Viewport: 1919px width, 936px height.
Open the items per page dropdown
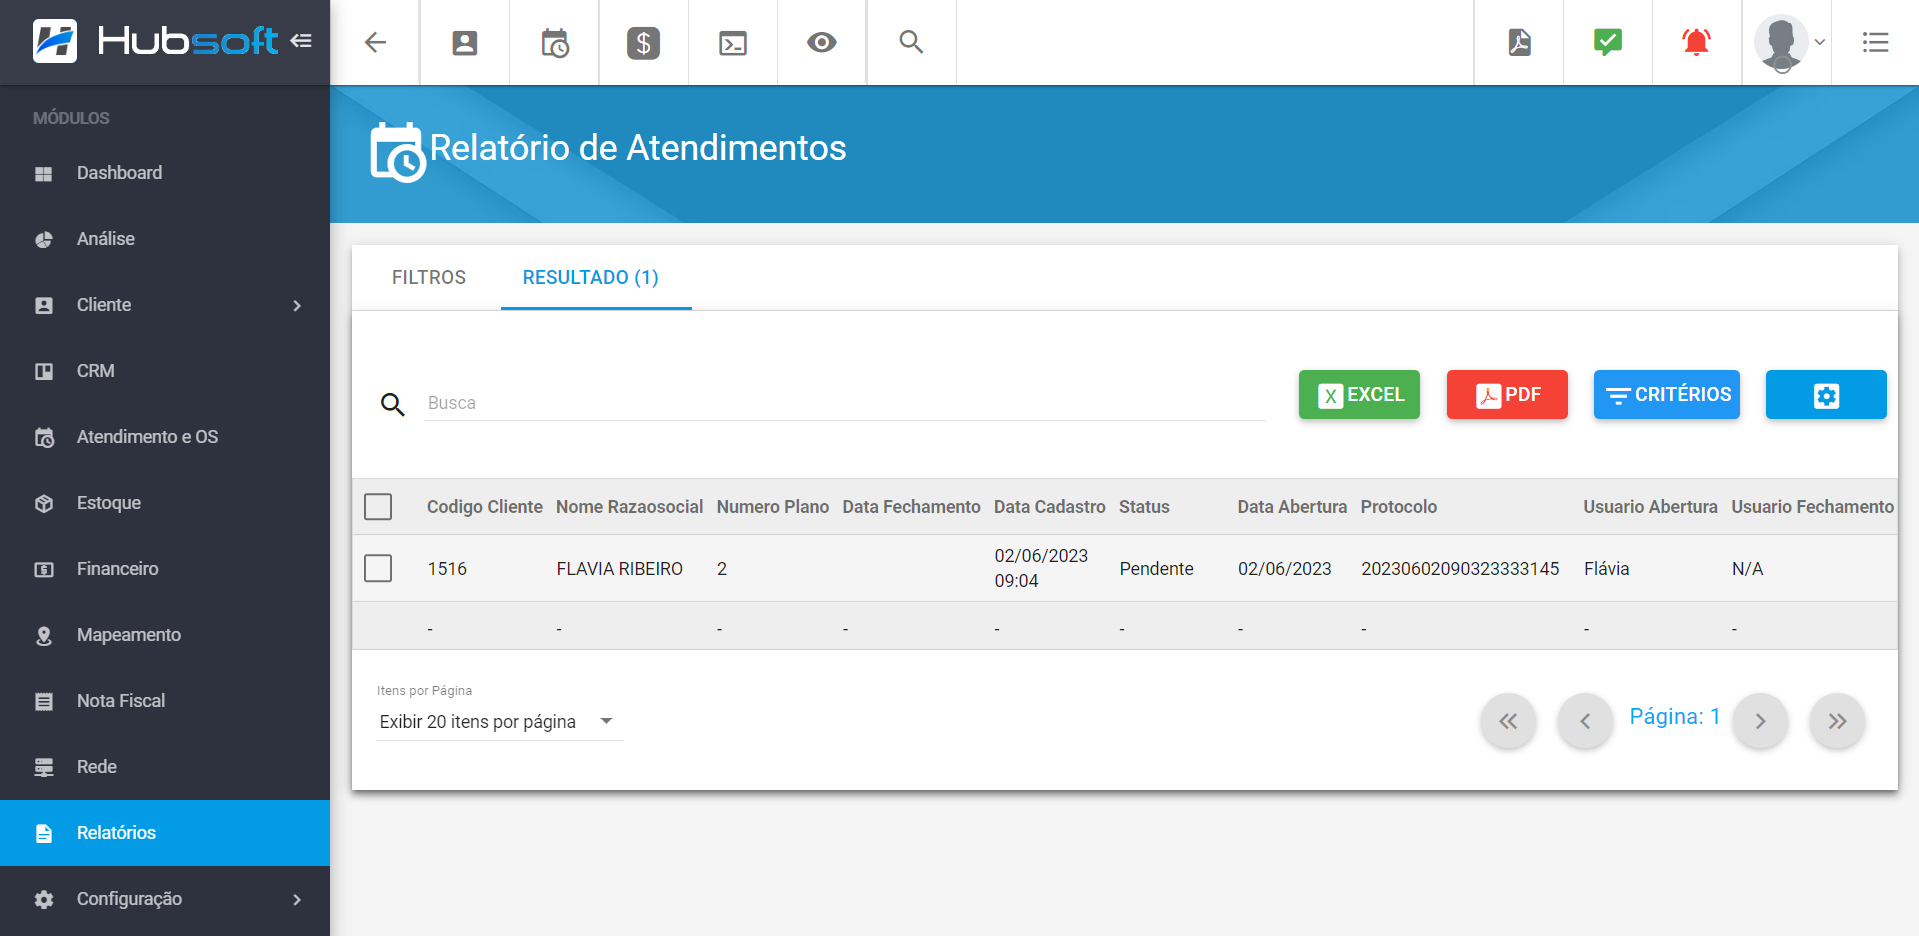(497, 722)
